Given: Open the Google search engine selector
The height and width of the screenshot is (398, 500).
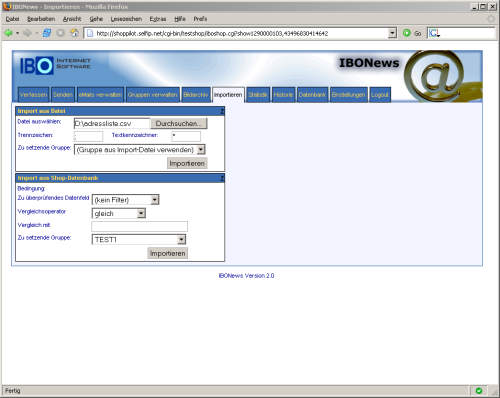Looking at the screenshot, I should pos(434,33).
